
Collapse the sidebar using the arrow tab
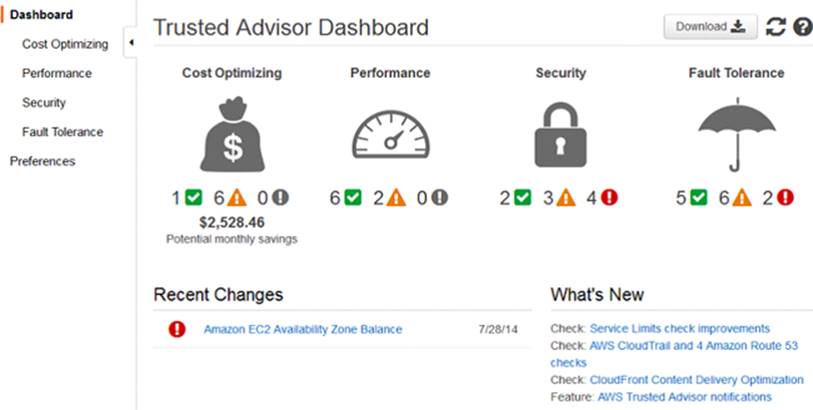131,43
